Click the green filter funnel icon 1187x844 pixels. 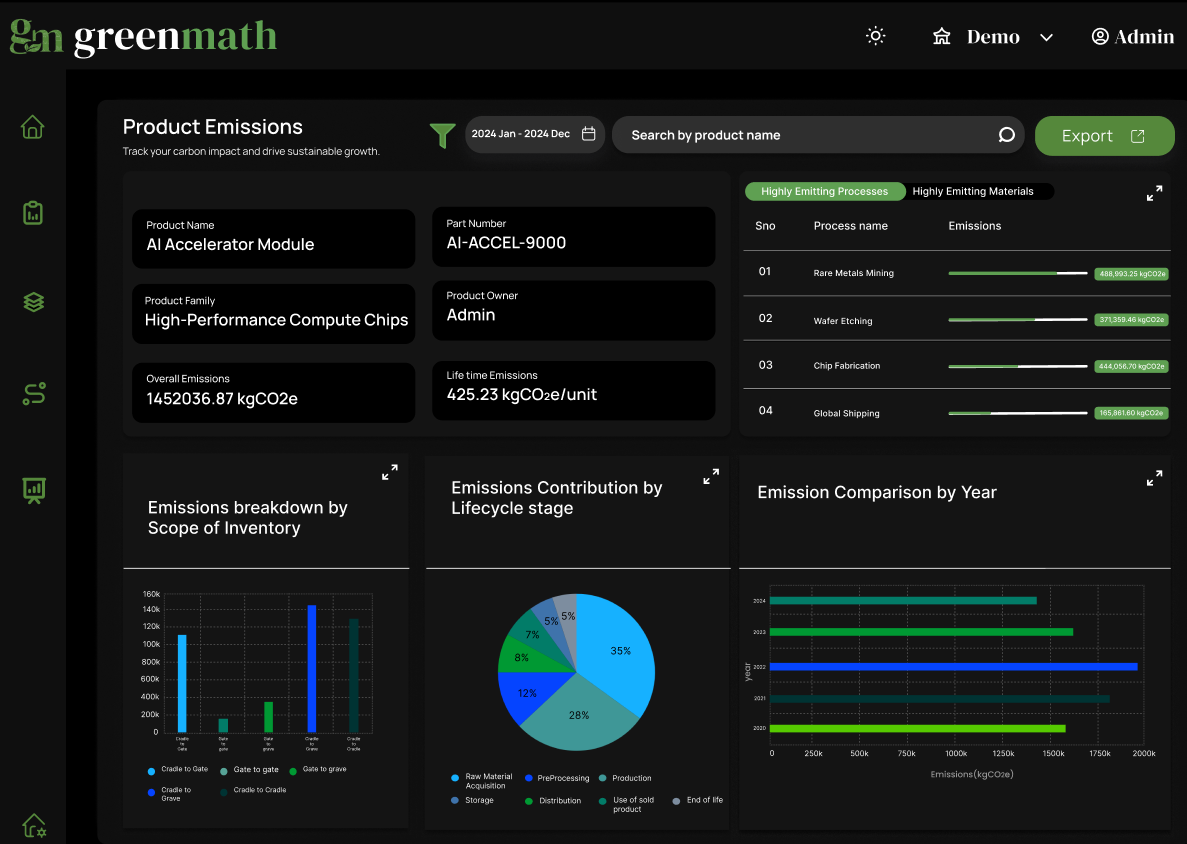click(x=442, y=135)
